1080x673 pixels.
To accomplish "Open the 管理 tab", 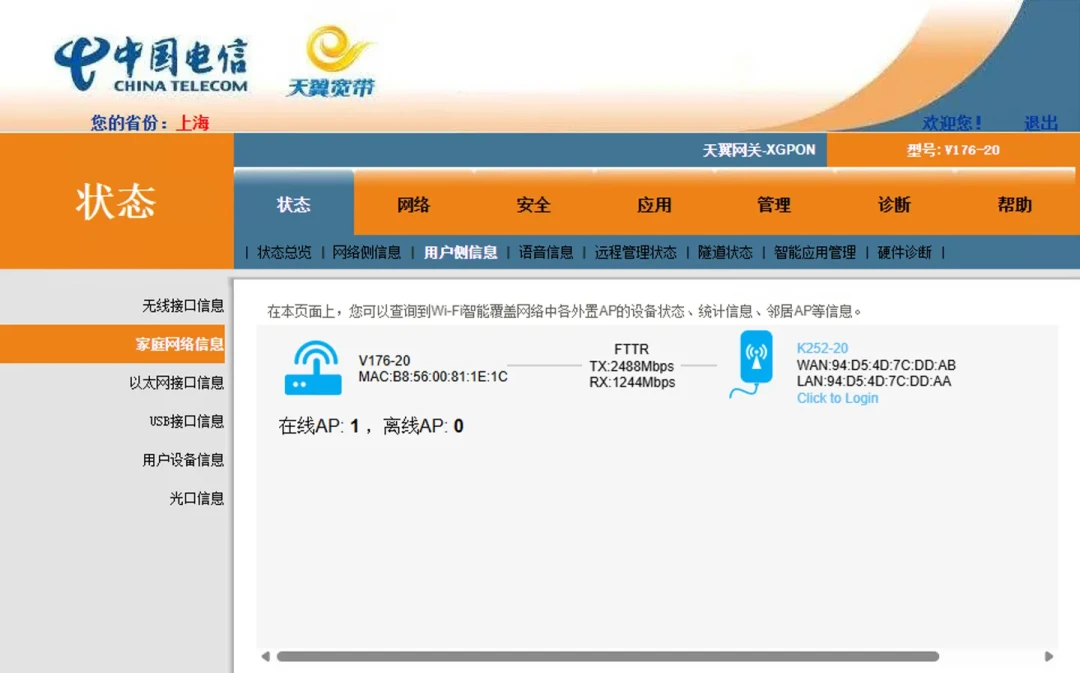I will coord(774,205).
